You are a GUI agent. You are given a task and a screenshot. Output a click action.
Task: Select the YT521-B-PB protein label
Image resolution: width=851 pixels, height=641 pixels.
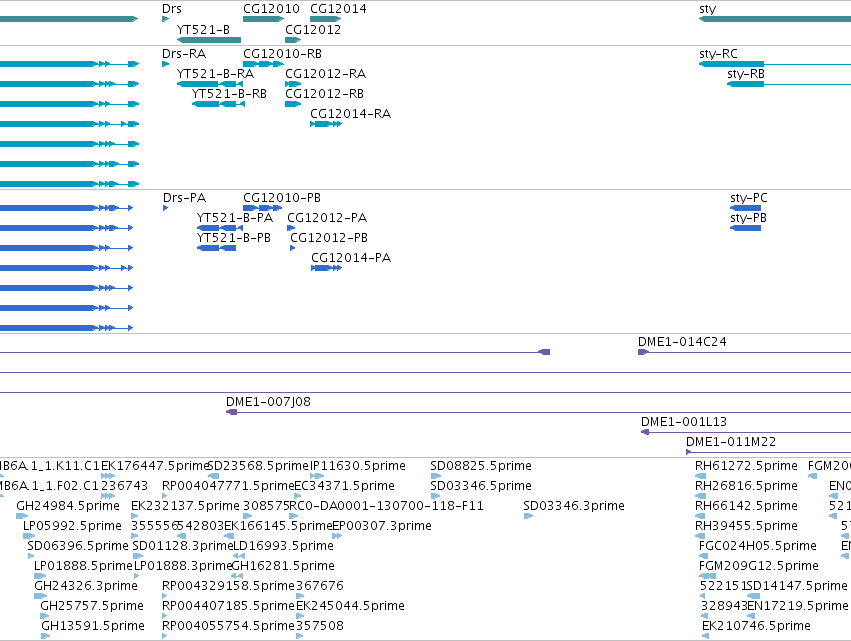pyautogui.click(x=234, y=238)
